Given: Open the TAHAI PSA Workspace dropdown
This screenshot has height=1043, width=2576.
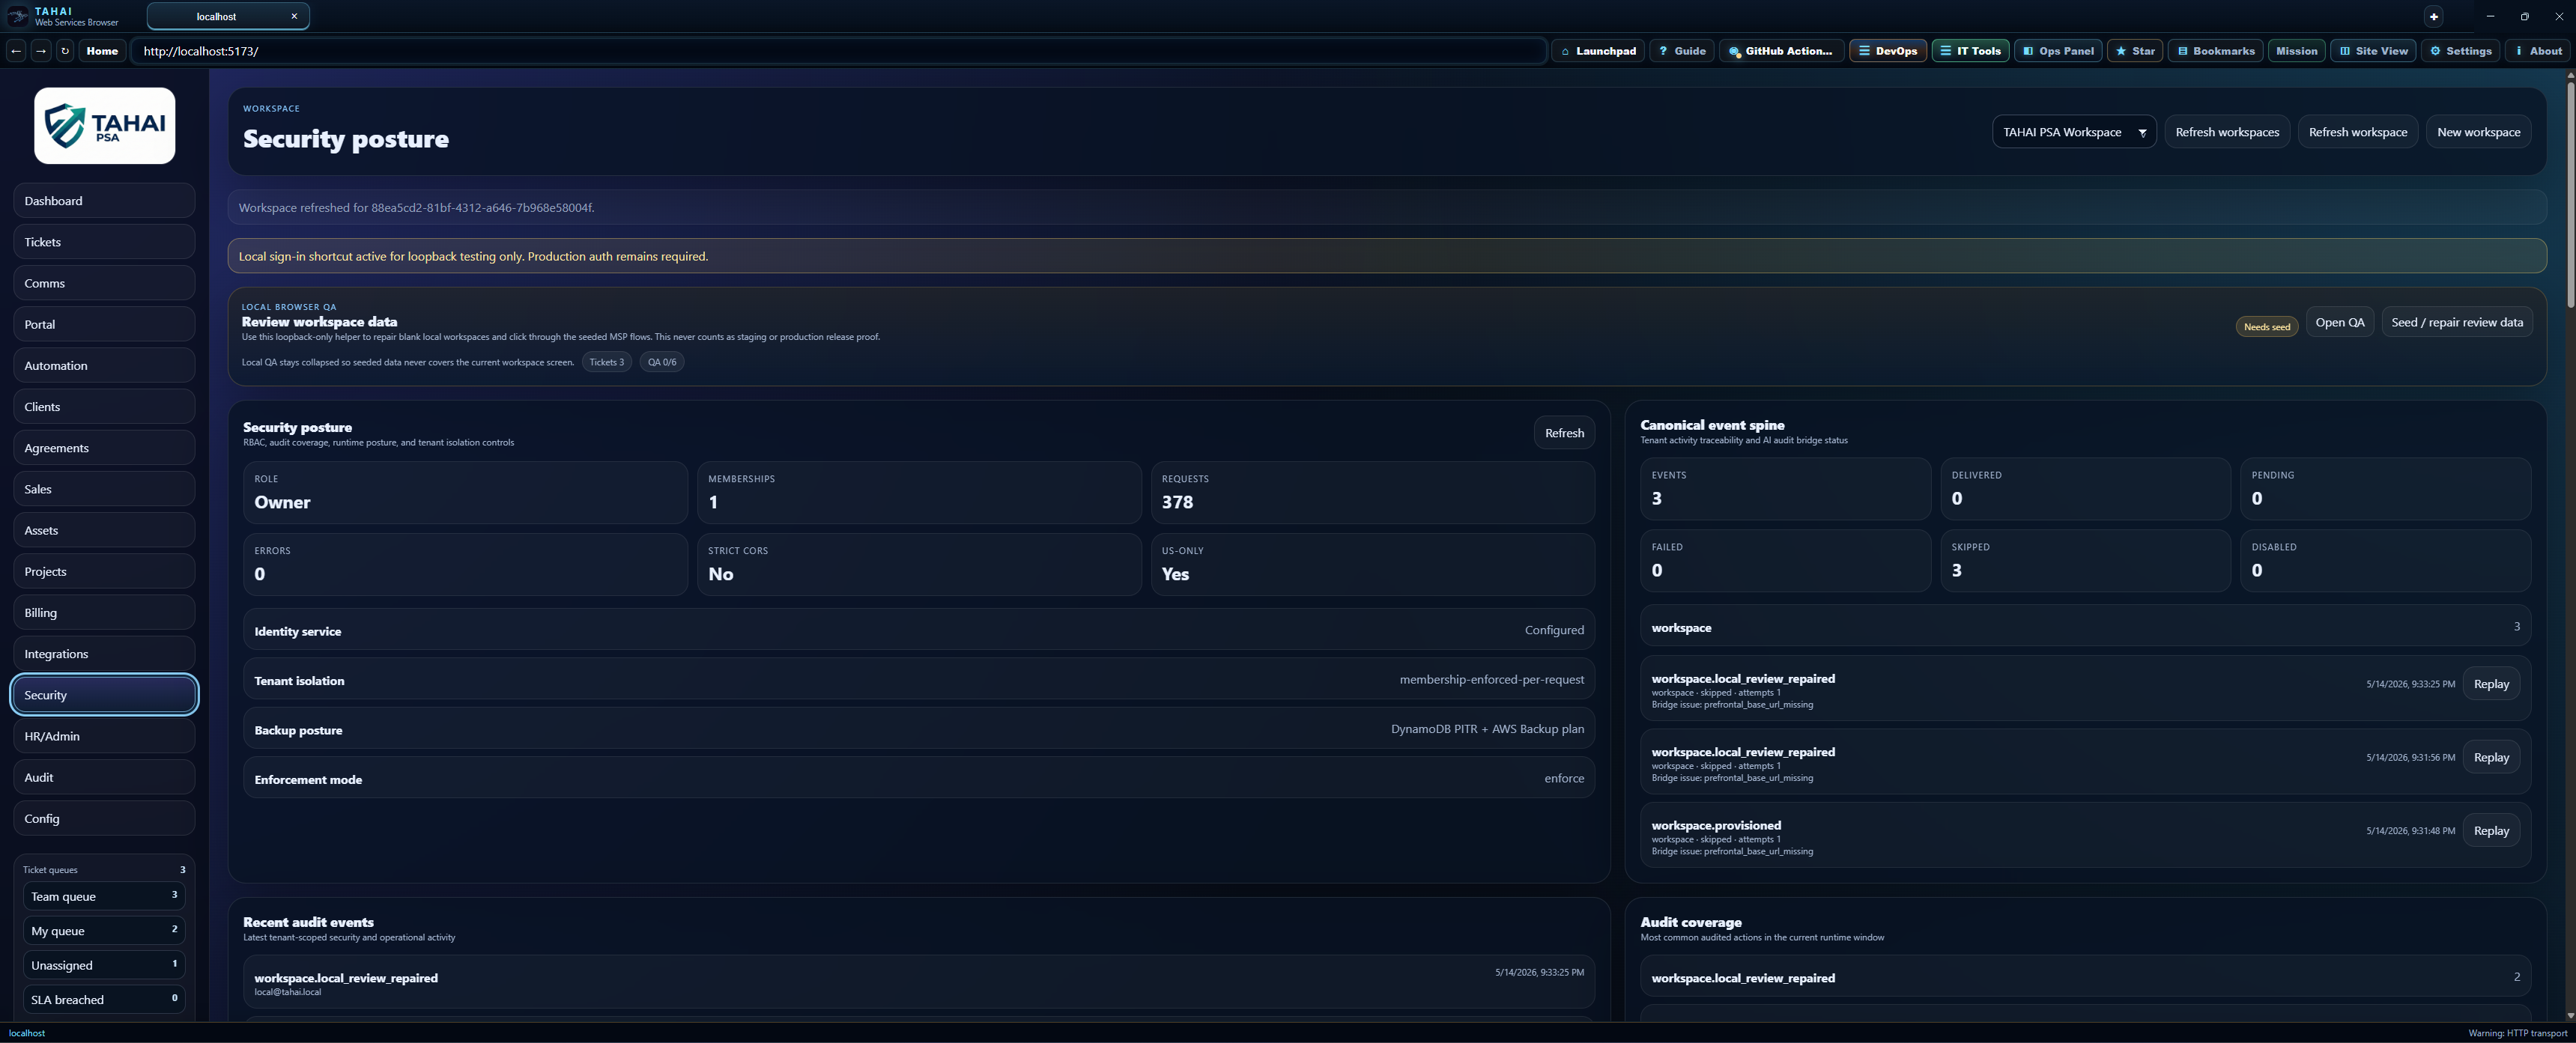Looking at the screenshot, I should click(2074, 132).
